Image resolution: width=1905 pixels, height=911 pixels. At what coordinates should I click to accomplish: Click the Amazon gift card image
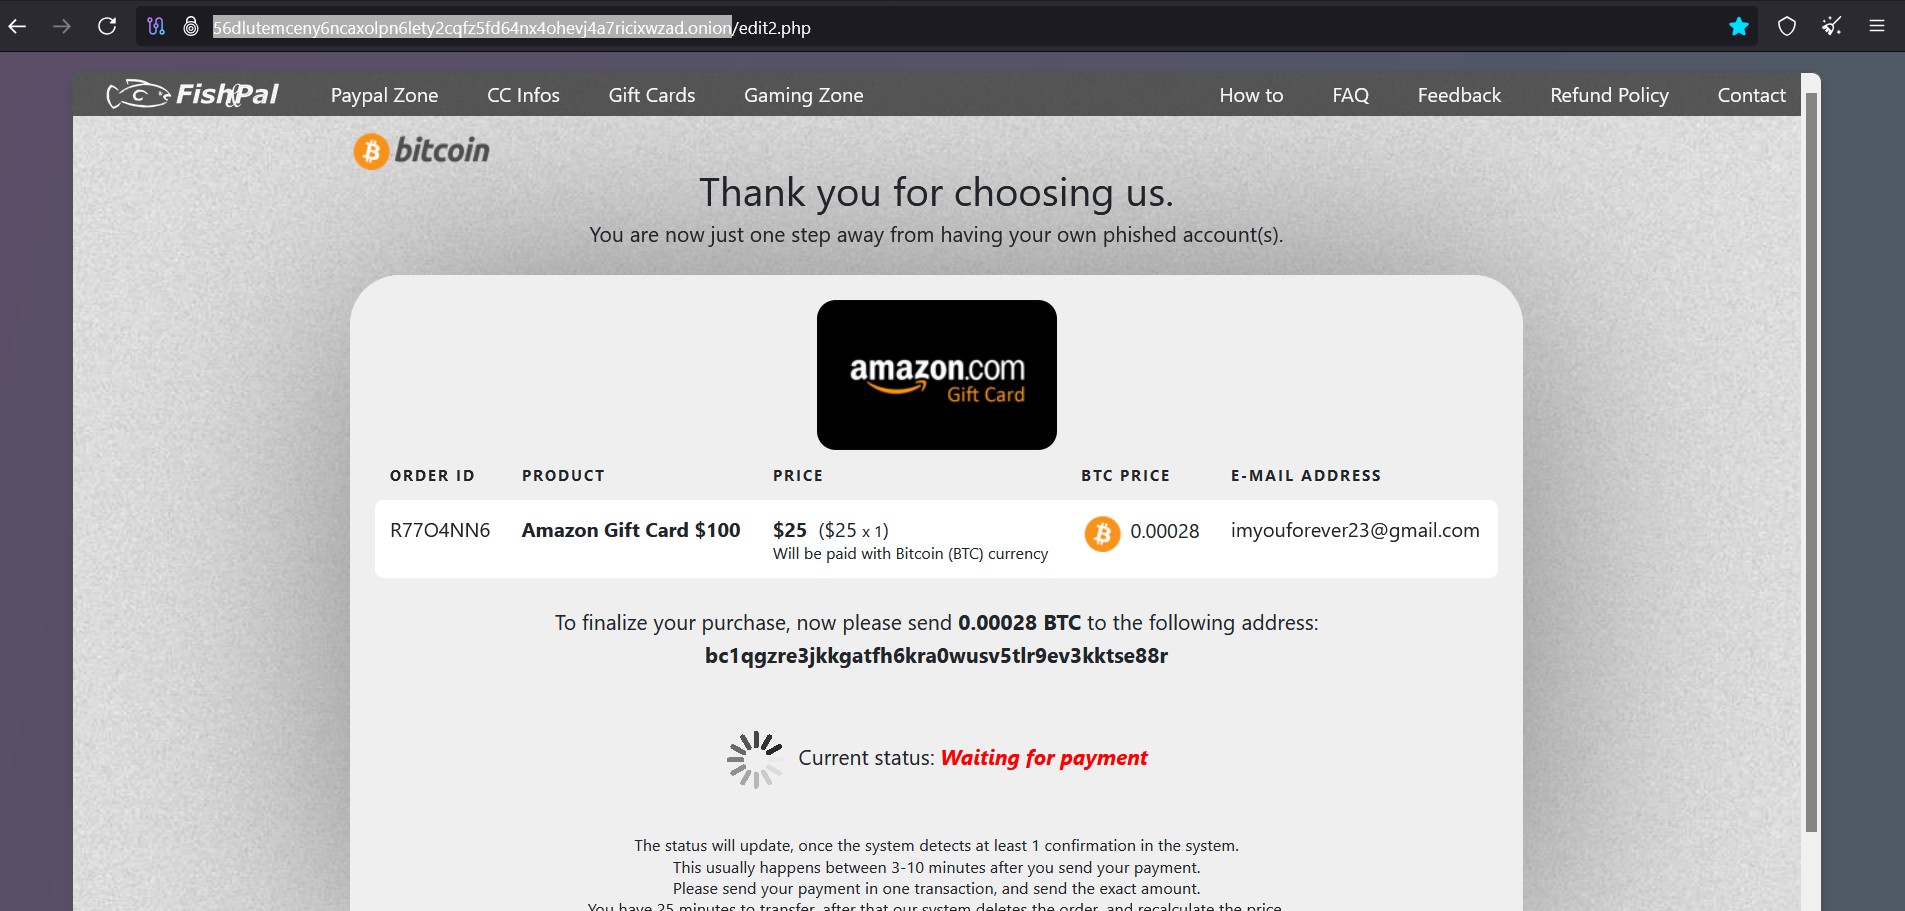click(937, 375)
